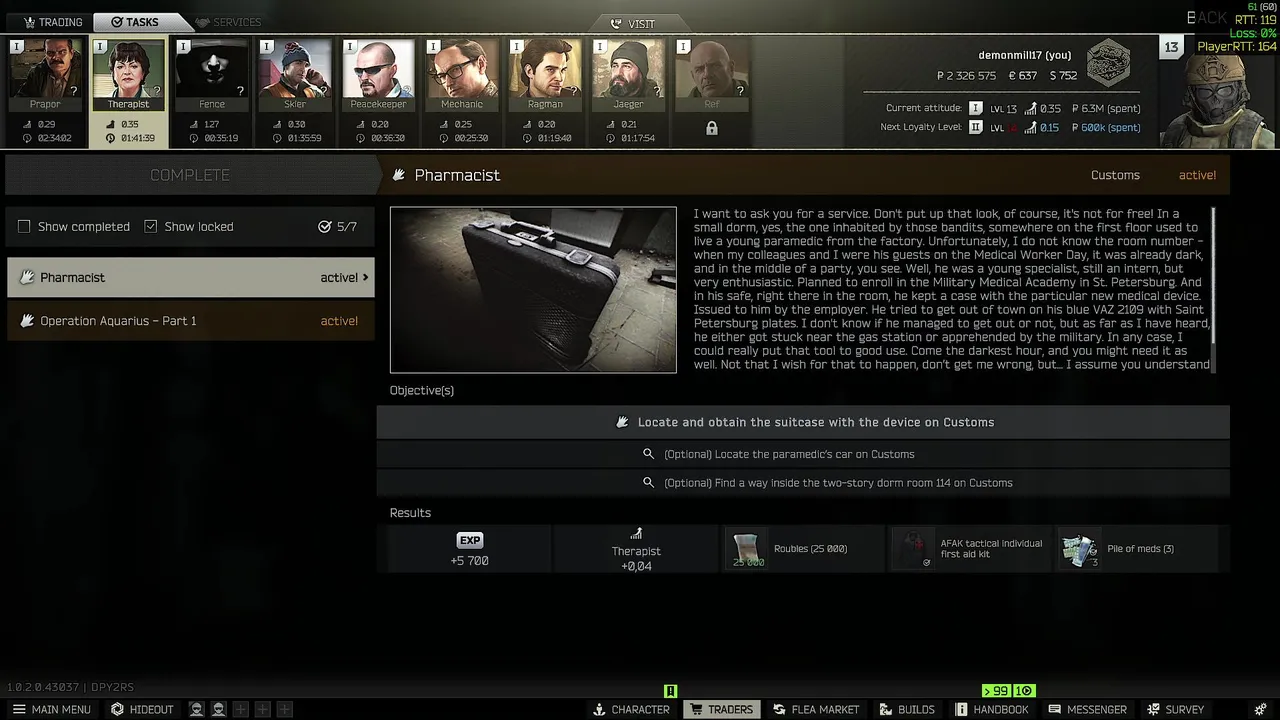
Task: Click the Next Loyalty Level label
Action: 919,127
